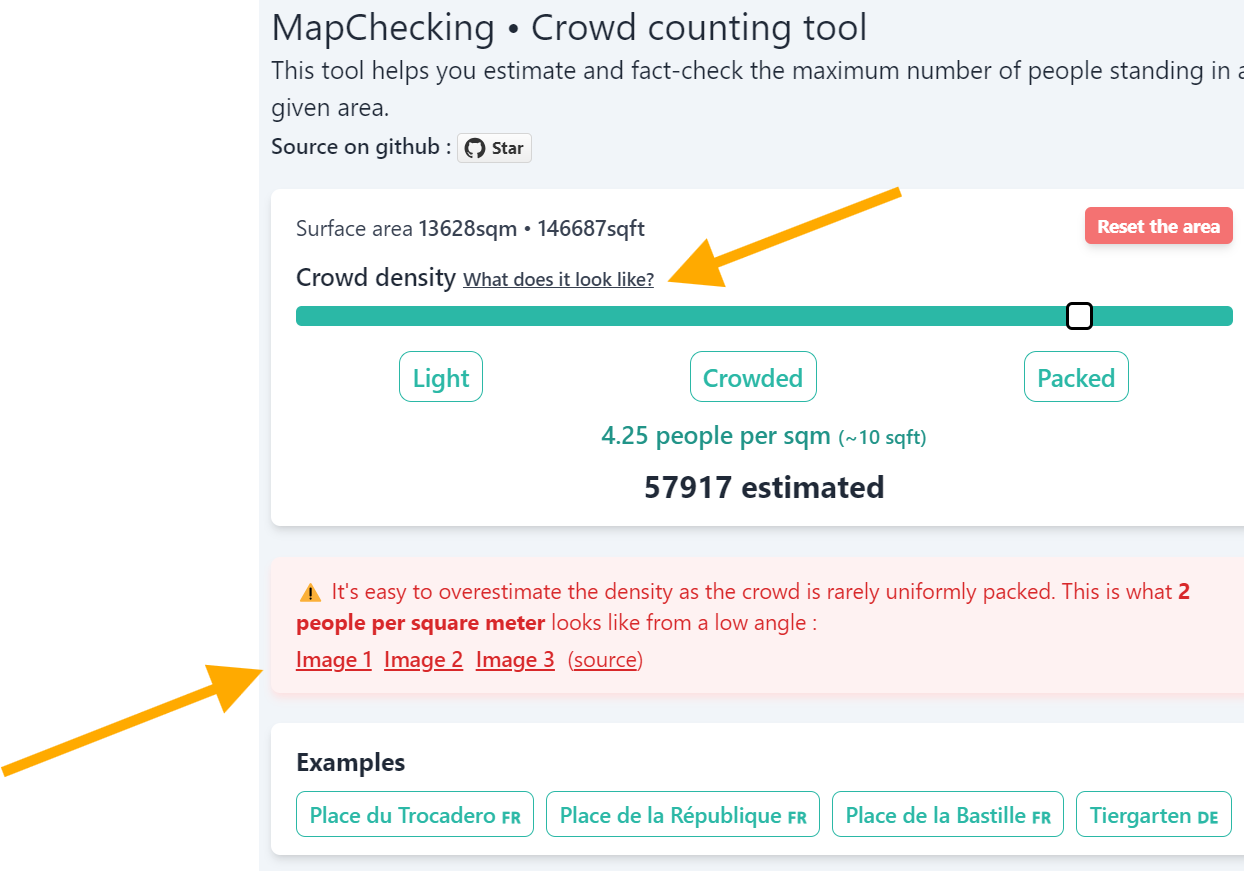Choose the Crowded density preset
1244x871 pixels.
pyautogui.click(x=753, y=377)
